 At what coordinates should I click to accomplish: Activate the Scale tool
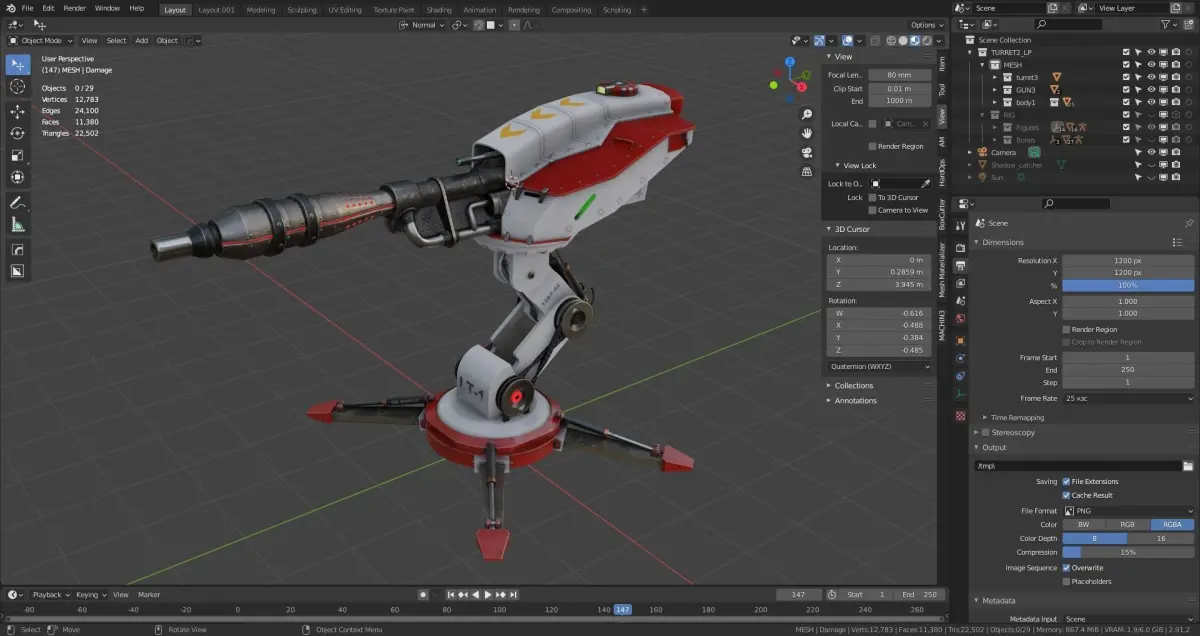pyautogui.click(x=17, y=155)
